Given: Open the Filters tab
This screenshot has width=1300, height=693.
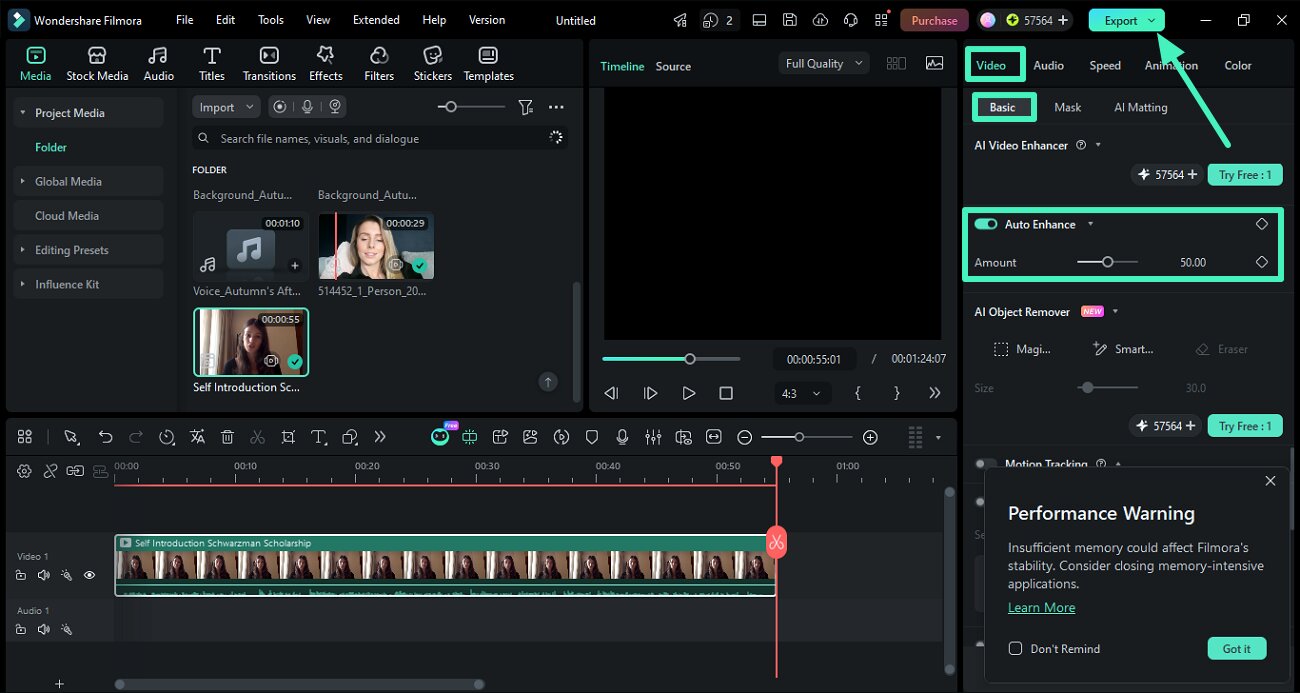Looking at the screenshot, I should [x=379, y=64].
